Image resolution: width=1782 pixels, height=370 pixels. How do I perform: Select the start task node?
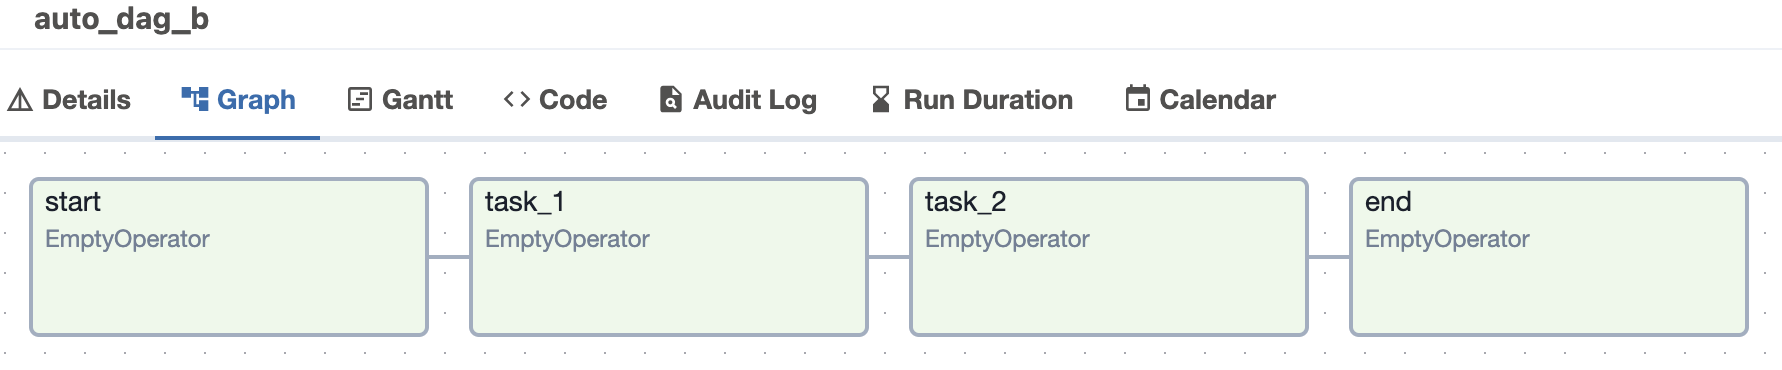[229, 257]
